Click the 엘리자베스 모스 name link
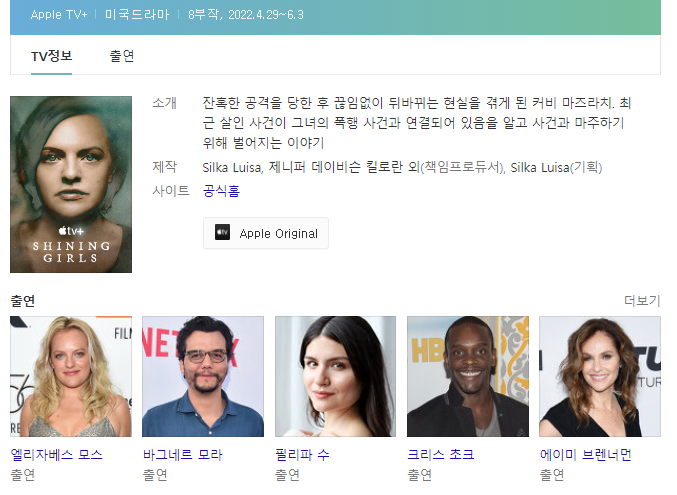Screen dimensions: 677x495 pos(57,454)
